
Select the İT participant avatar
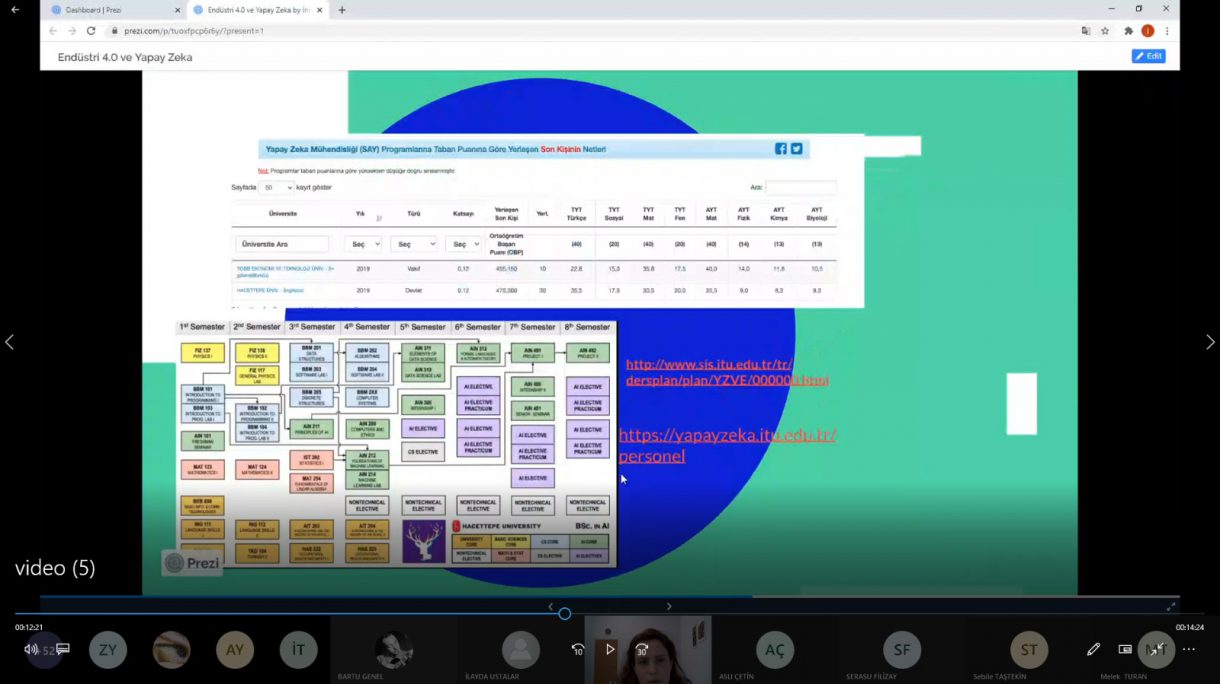point(298,650)
